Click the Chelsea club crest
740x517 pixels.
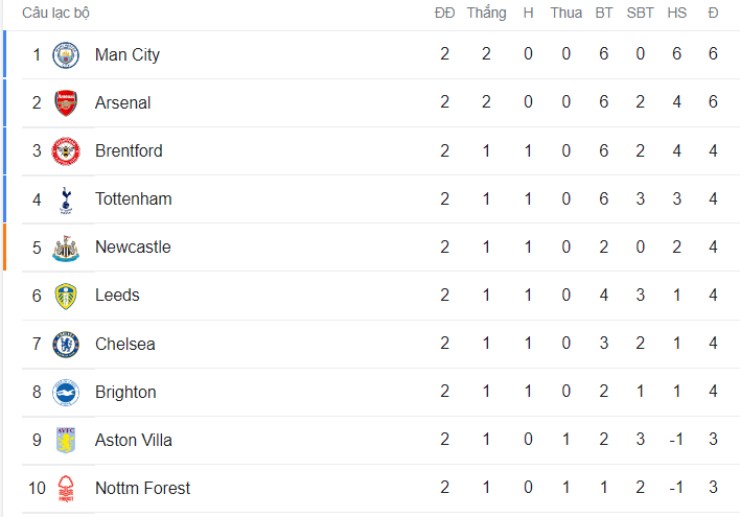[x=66, y=344]
